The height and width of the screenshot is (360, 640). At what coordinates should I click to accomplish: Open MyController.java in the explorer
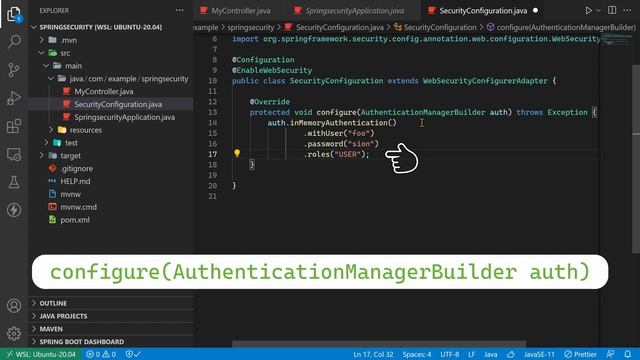(x=104, y=91)
